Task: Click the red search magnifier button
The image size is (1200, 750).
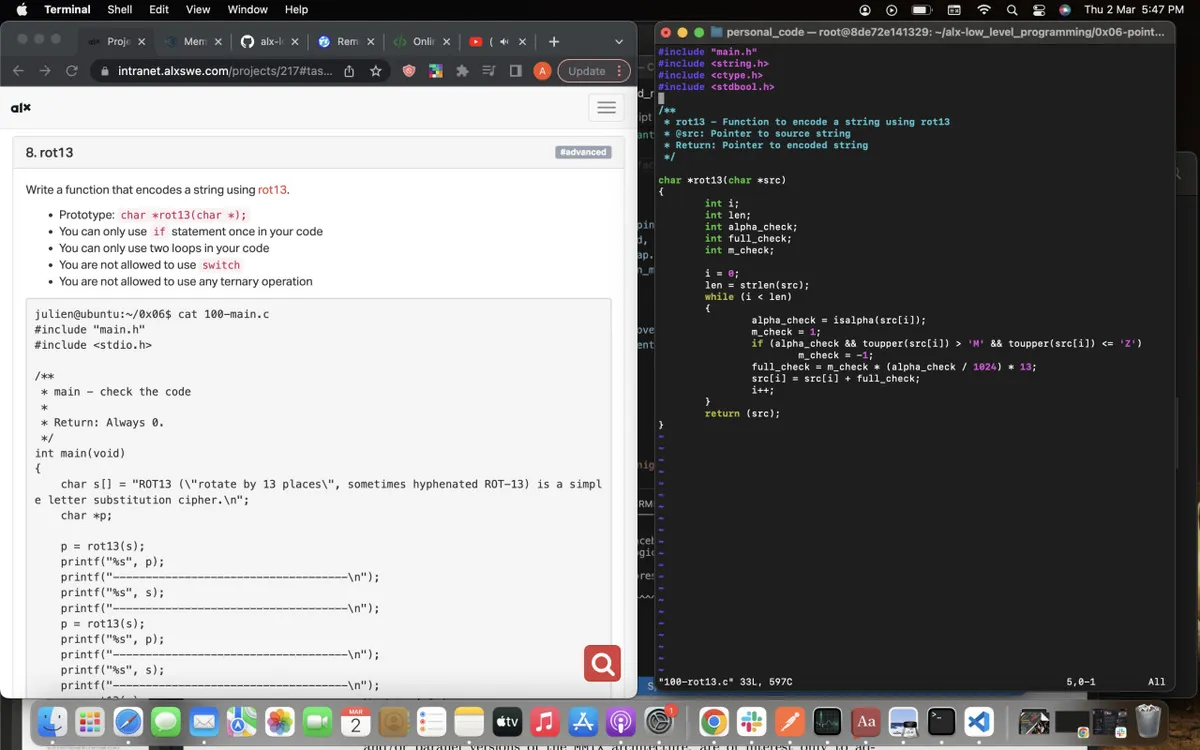Action: tap(602, 663)
